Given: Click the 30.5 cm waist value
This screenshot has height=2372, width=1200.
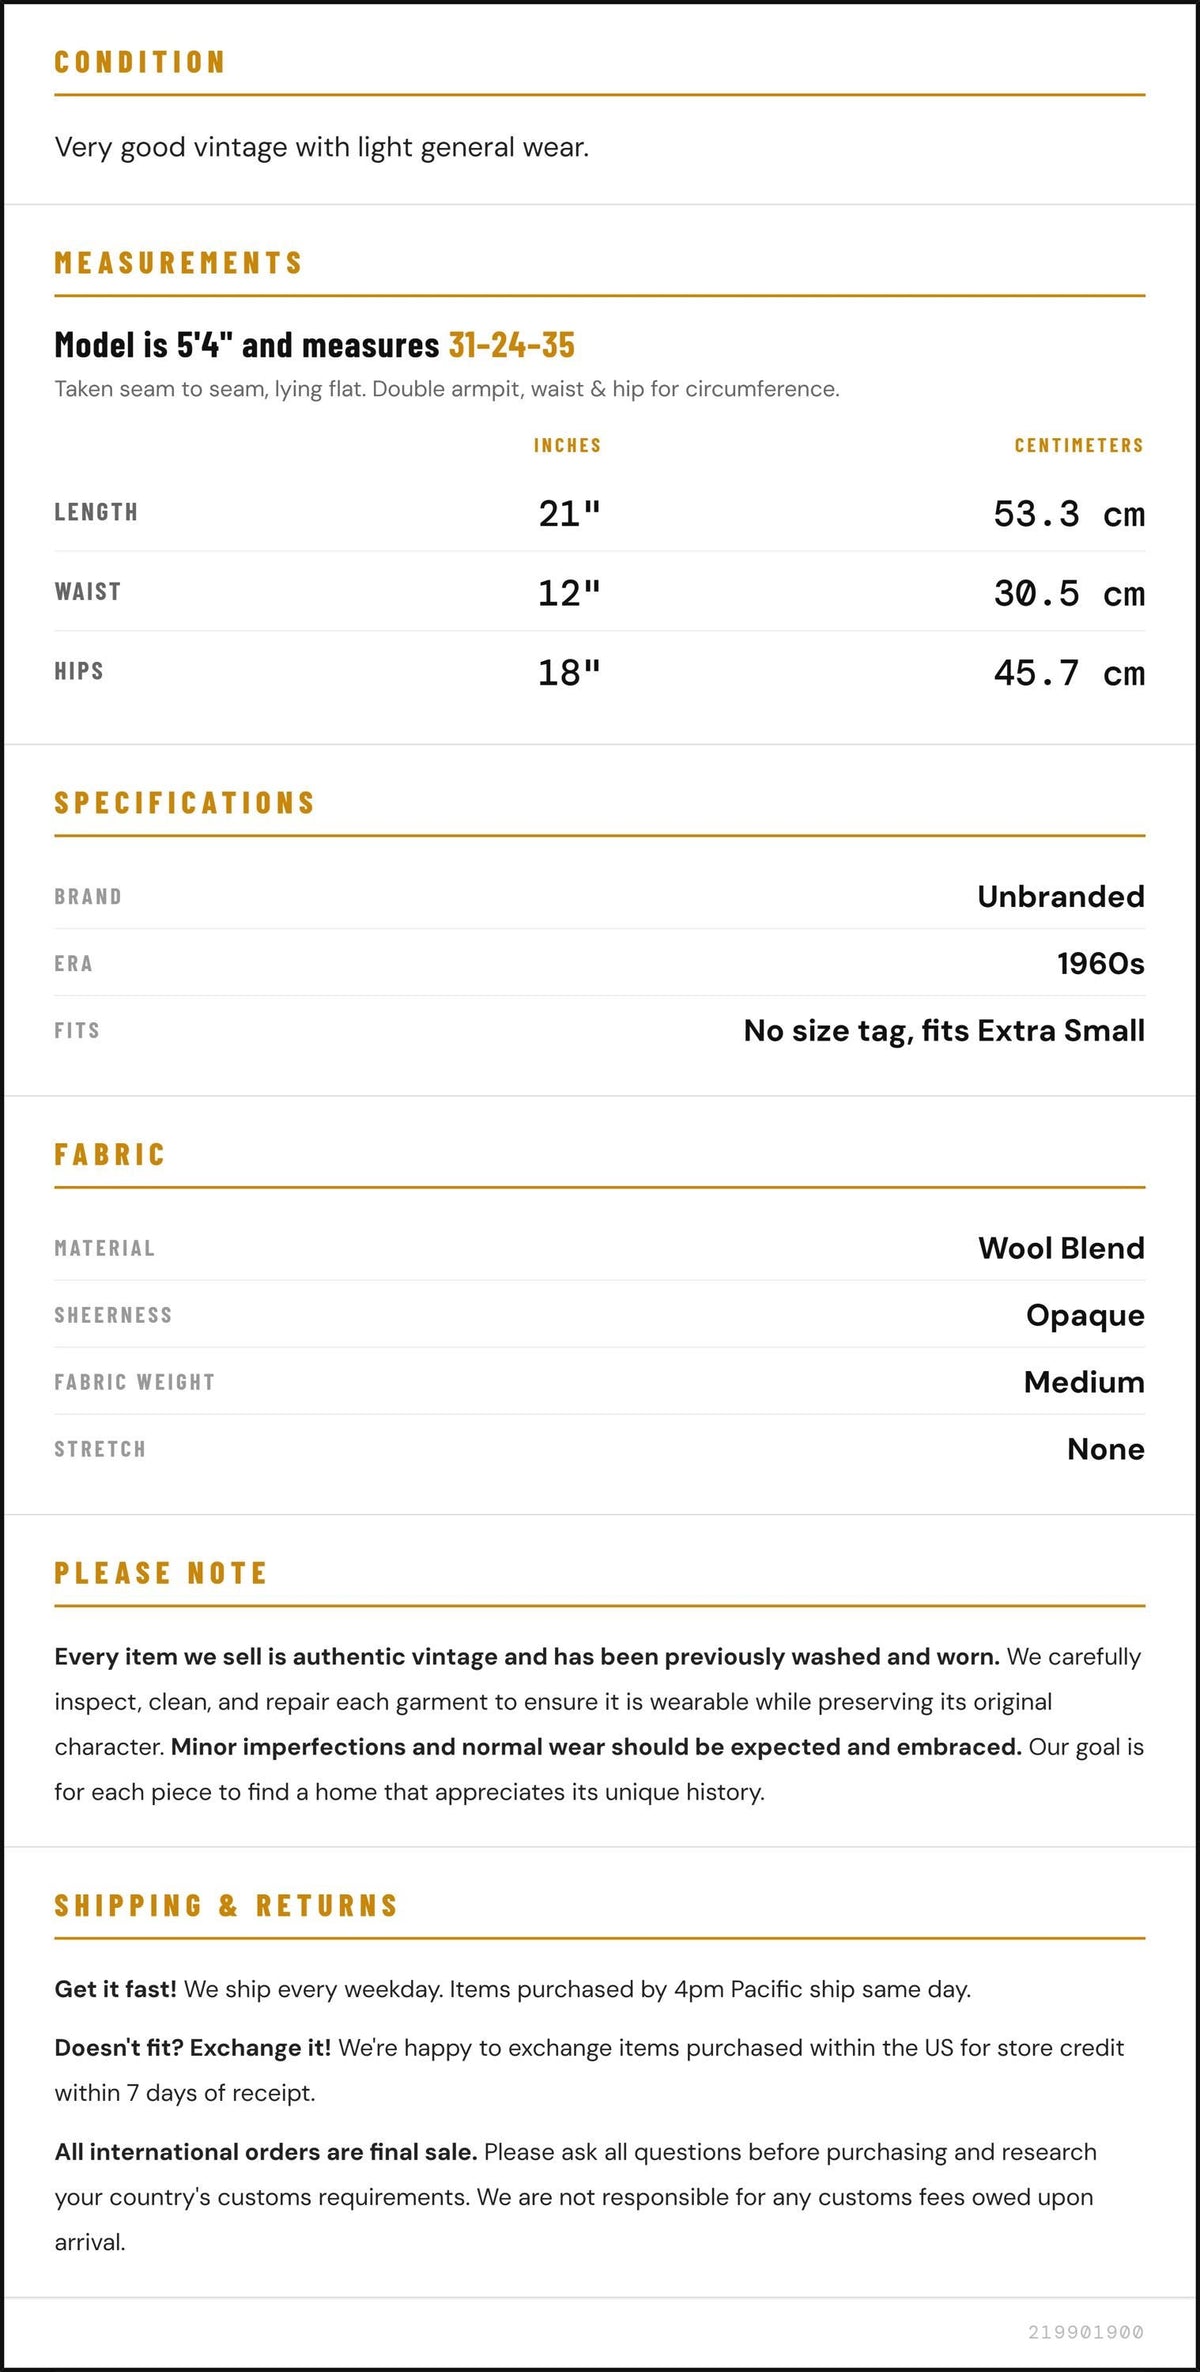Looking at the screenshot, I should tap(1069, 594).
